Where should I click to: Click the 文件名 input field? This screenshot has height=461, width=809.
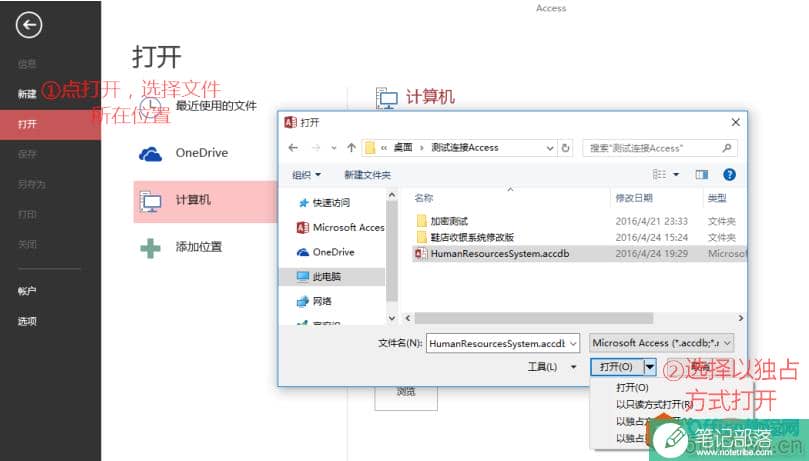pyautogui.click(x=497, y=343)
